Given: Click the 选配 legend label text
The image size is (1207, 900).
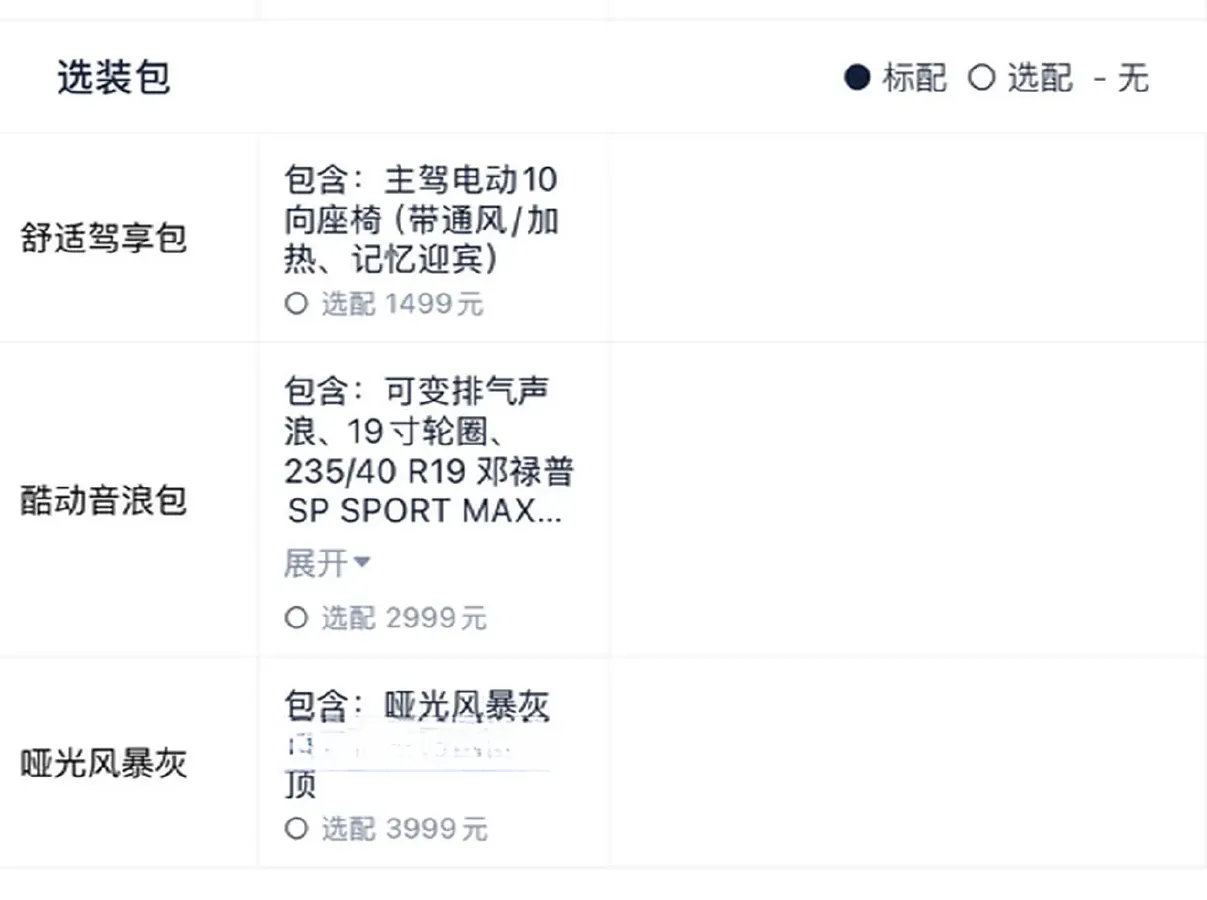Looking at the screenshot, I should pyautogui.click(x=1040, y=78).
